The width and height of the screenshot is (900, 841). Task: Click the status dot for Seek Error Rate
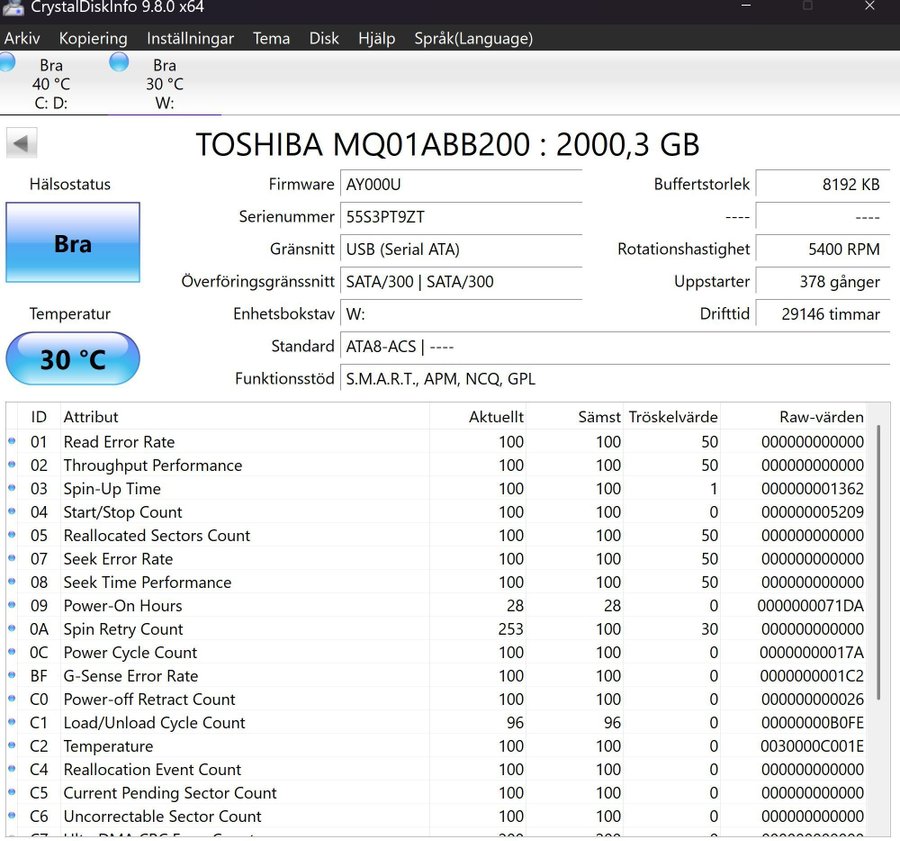11,558
